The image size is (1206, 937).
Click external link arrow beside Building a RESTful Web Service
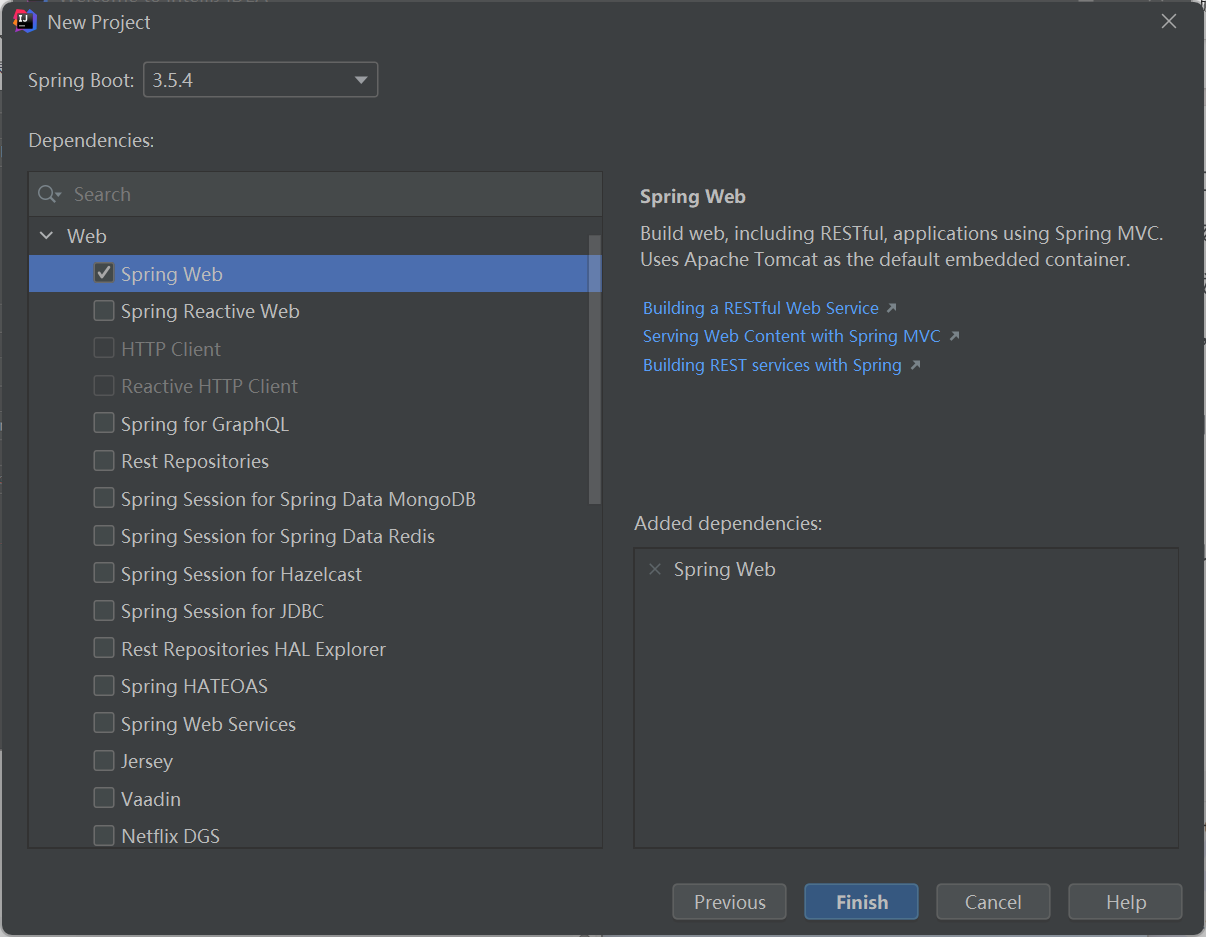(x=891, y=308)
